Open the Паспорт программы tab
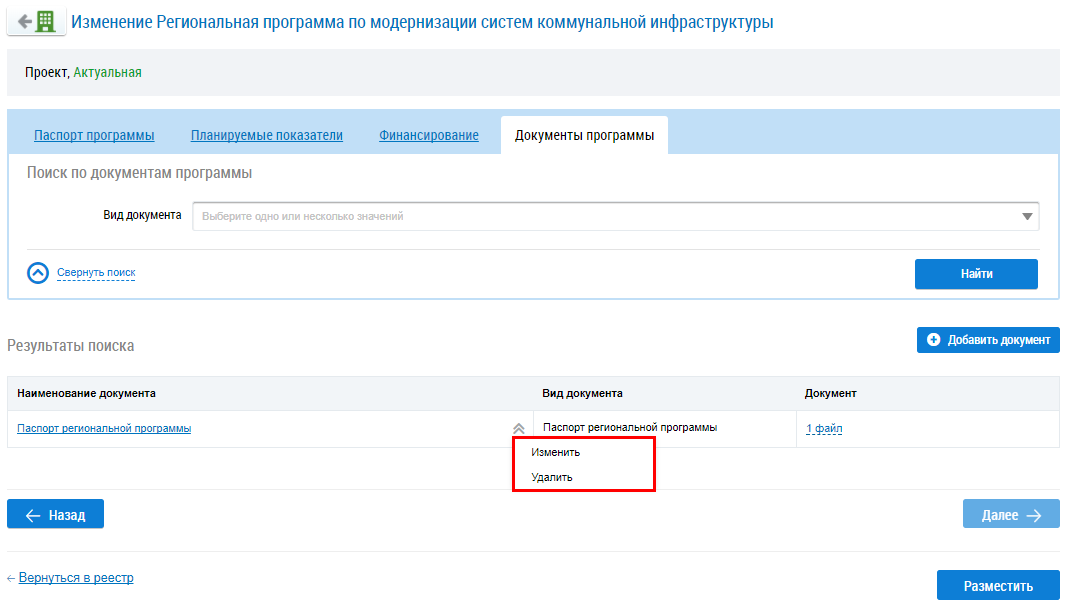The height and width of the screenshot is (606, 1069). click(x=94, y=136)
